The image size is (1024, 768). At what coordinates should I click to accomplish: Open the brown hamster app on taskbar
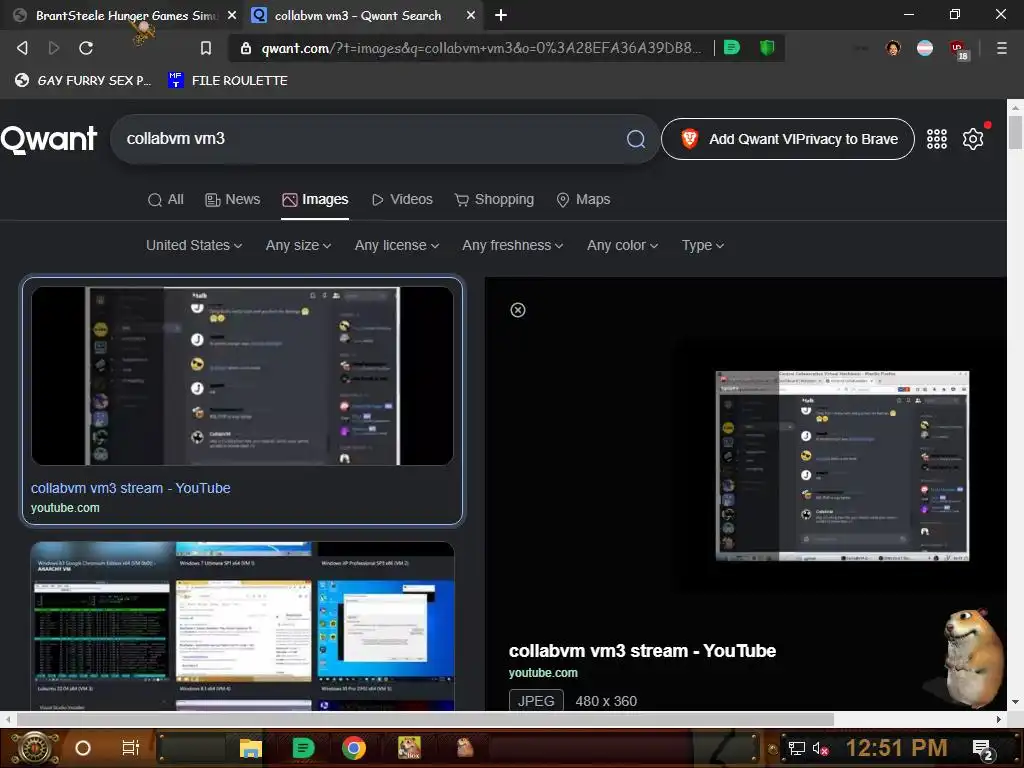point(465,748)
